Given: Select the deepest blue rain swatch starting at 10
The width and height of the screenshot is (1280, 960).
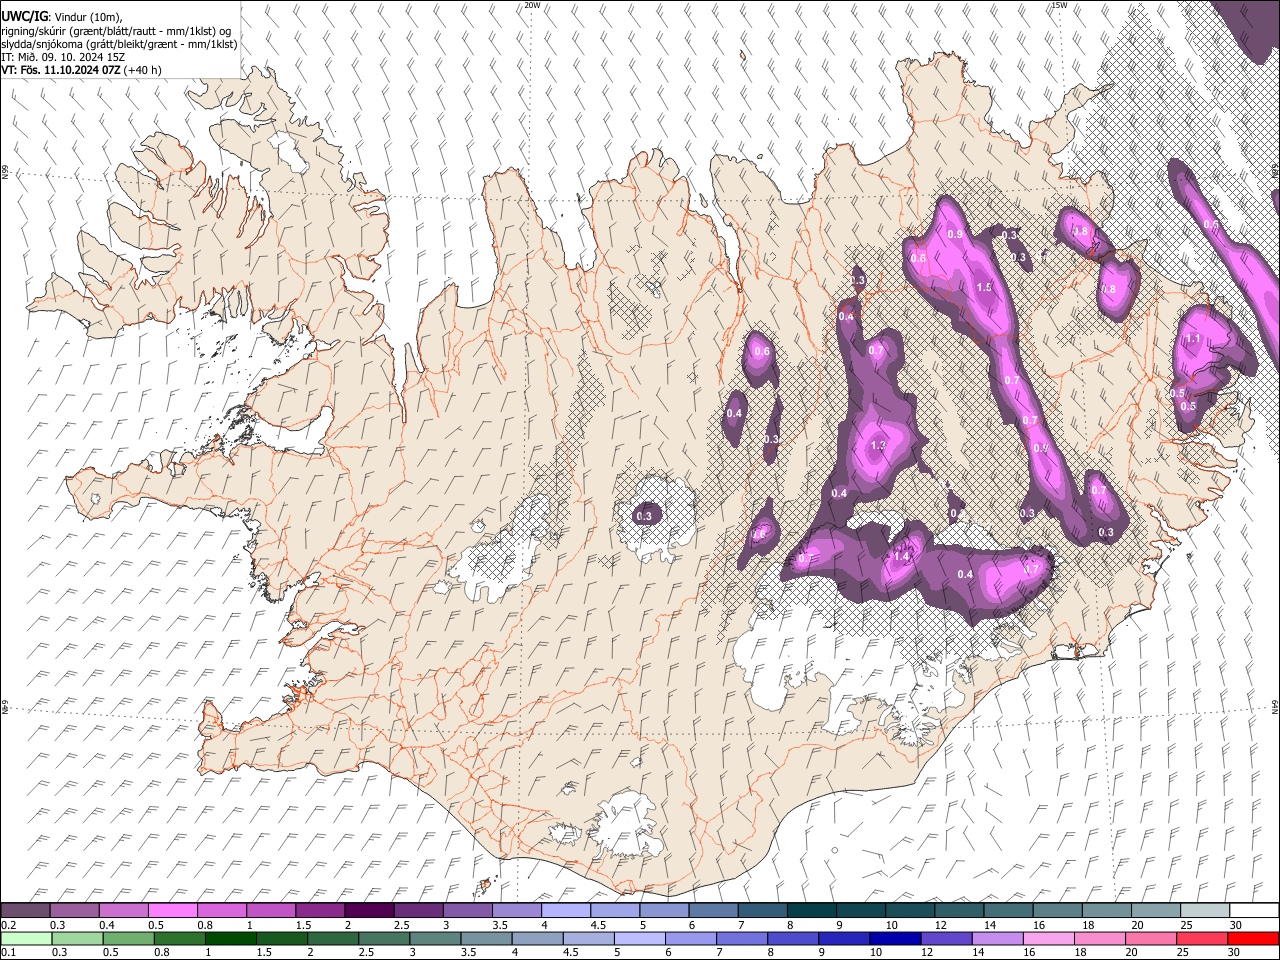Looking at the screenshot, I should (895, 939).
